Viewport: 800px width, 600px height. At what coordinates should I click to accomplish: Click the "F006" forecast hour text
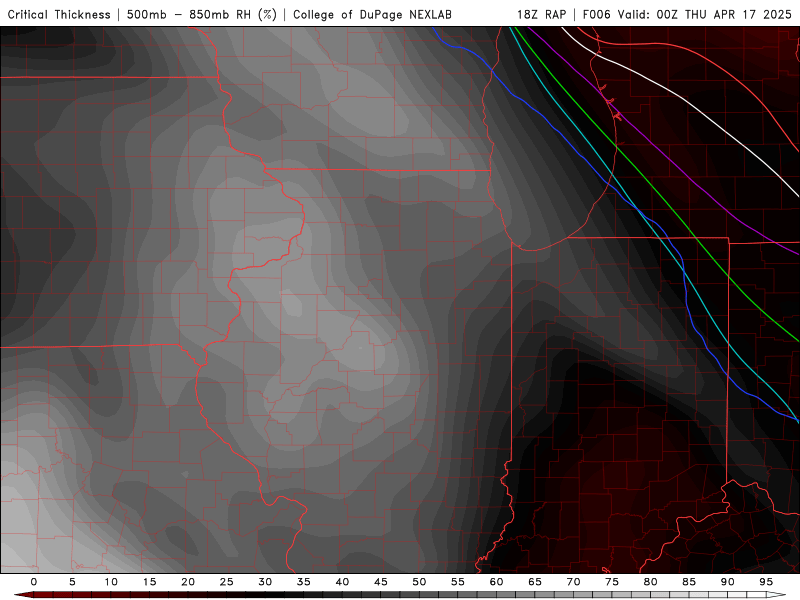(596, 14)
